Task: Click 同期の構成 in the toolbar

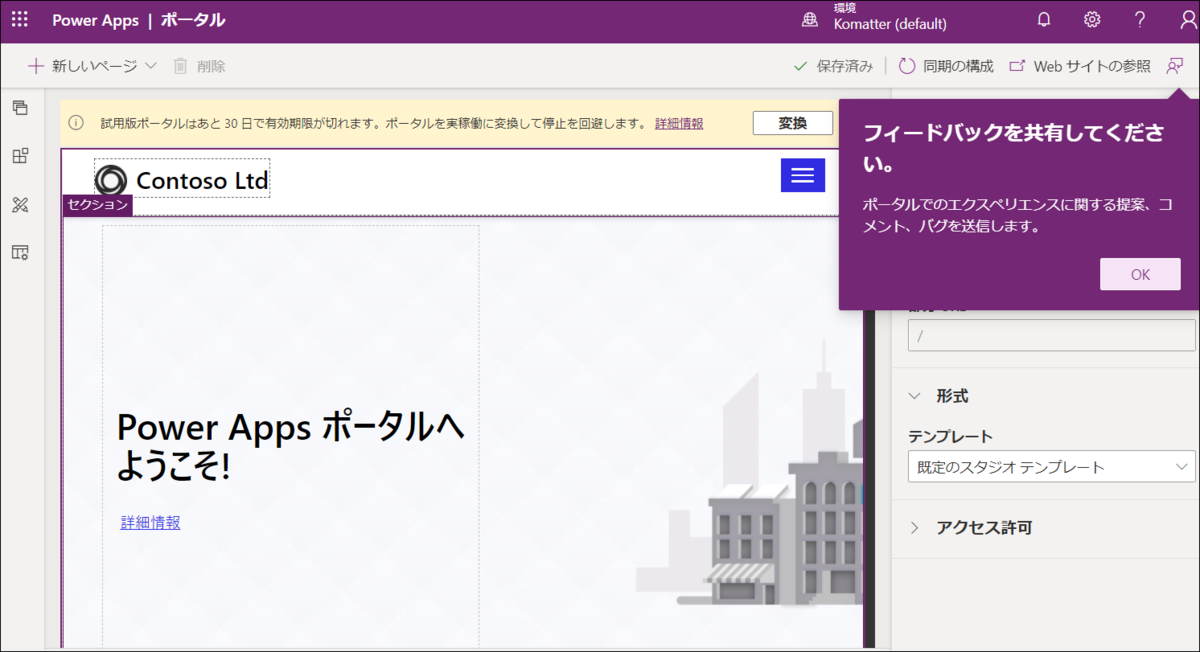Action: (946, 66)
